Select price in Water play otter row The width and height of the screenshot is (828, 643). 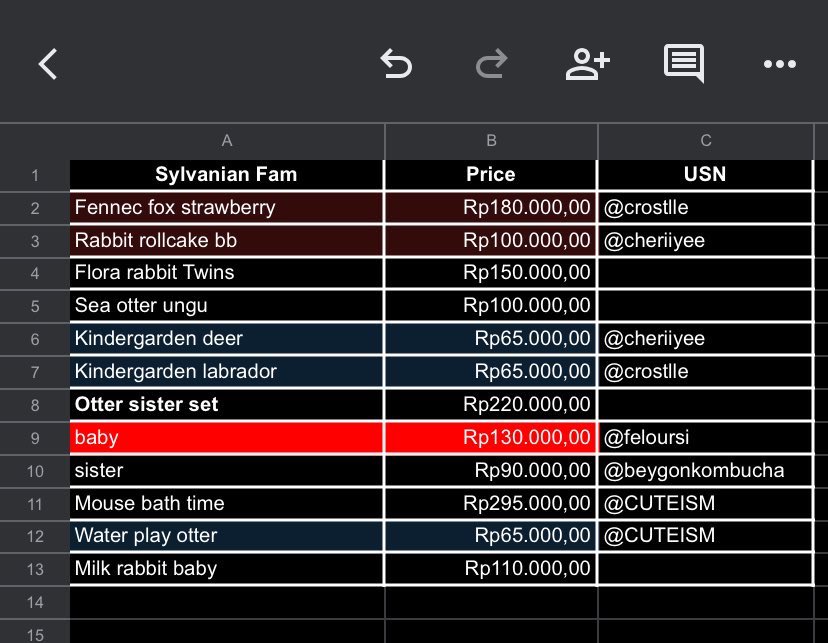[x=491, y=536]
